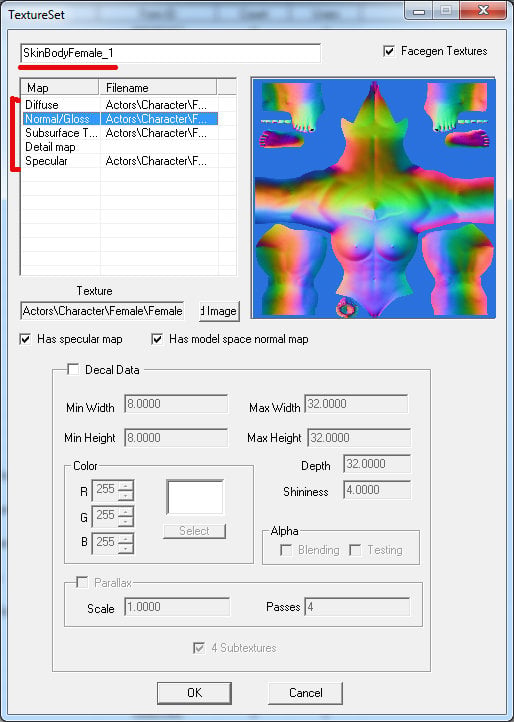The image size is (514, 722).
Task: Increase the G value with up arrow
Action: click(x=126, y=512)
